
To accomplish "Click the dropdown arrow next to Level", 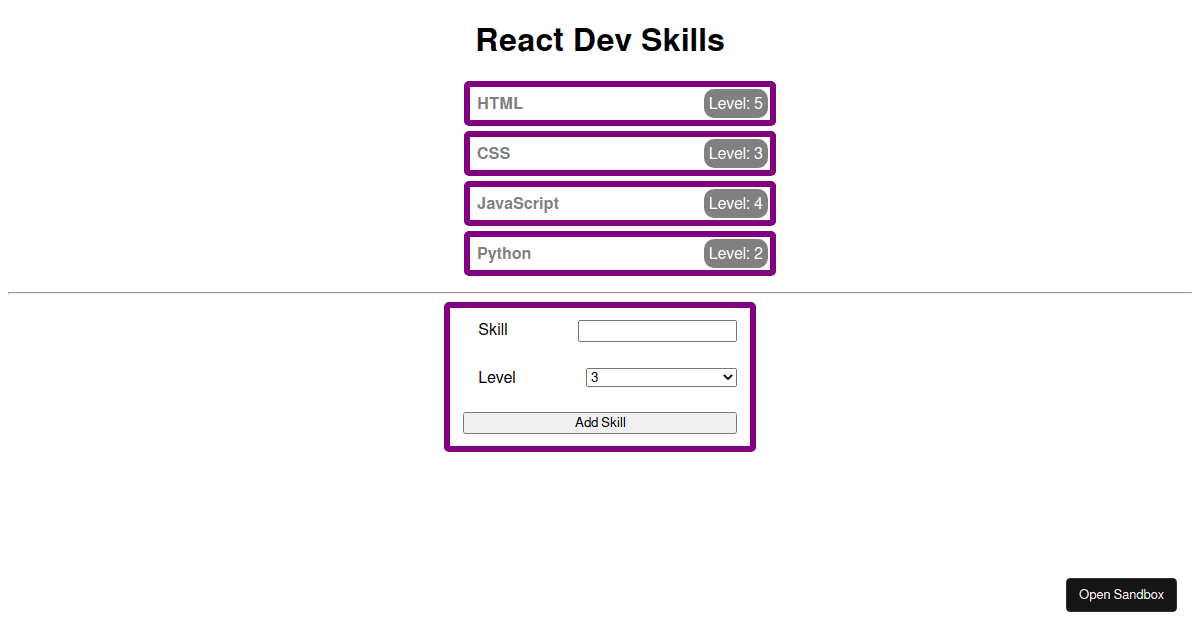I will click(x=727, y=377).
